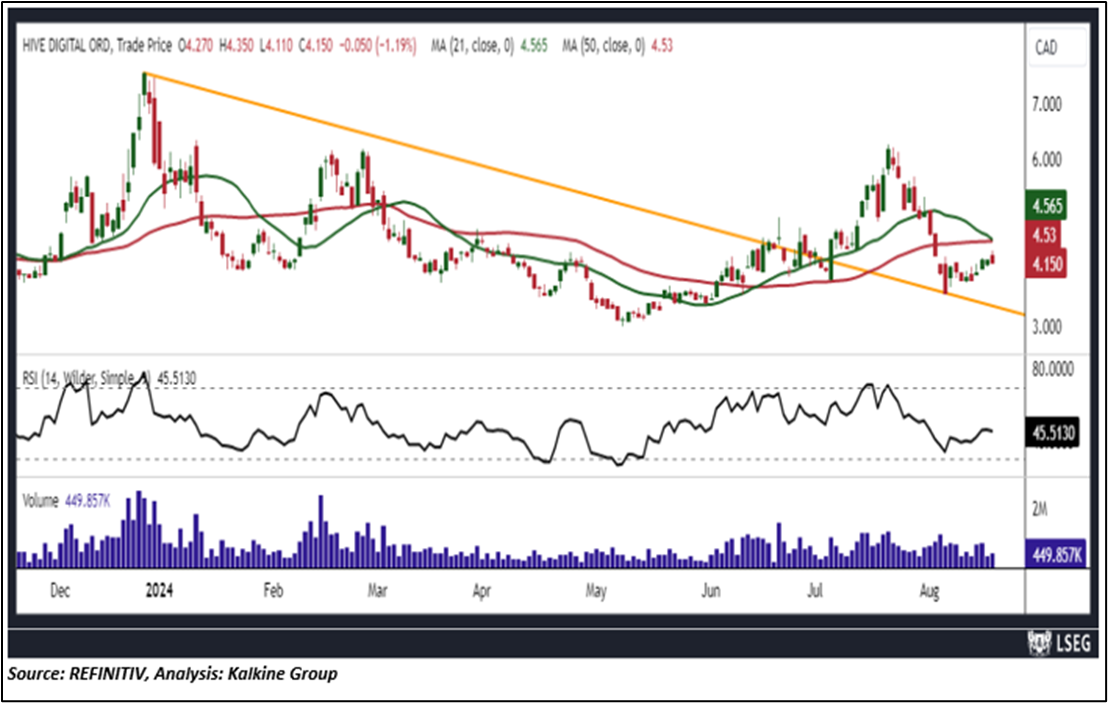Viewport: 1108px width, 703px height.
Task: Click the 2M volume axis label
Action: pos(1039,509)
